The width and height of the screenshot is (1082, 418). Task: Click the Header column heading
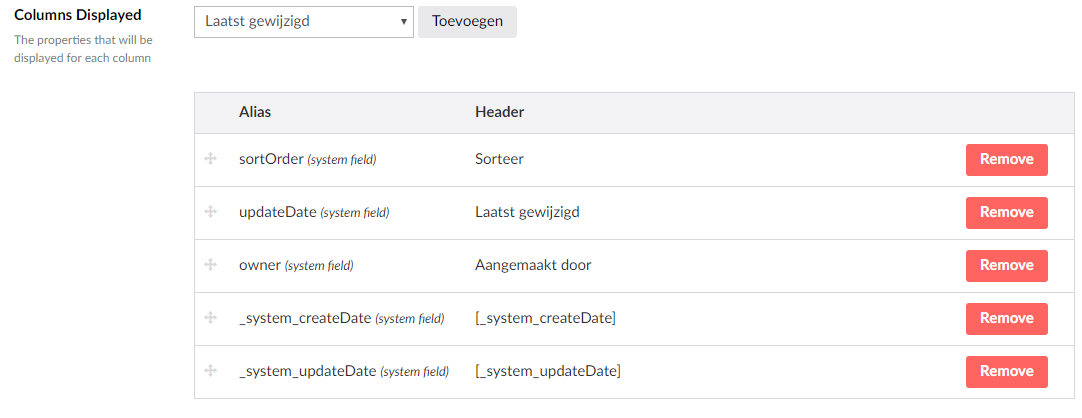tap(499, 112)
